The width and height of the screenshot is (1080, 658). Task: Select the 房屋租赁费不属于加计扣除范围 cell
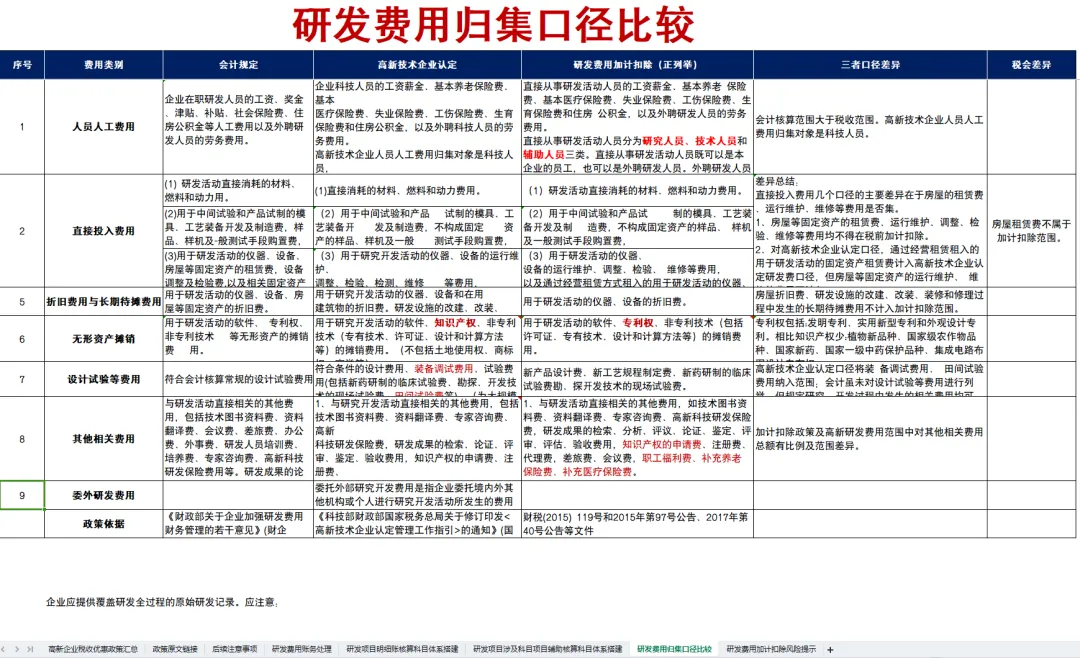1031,231
